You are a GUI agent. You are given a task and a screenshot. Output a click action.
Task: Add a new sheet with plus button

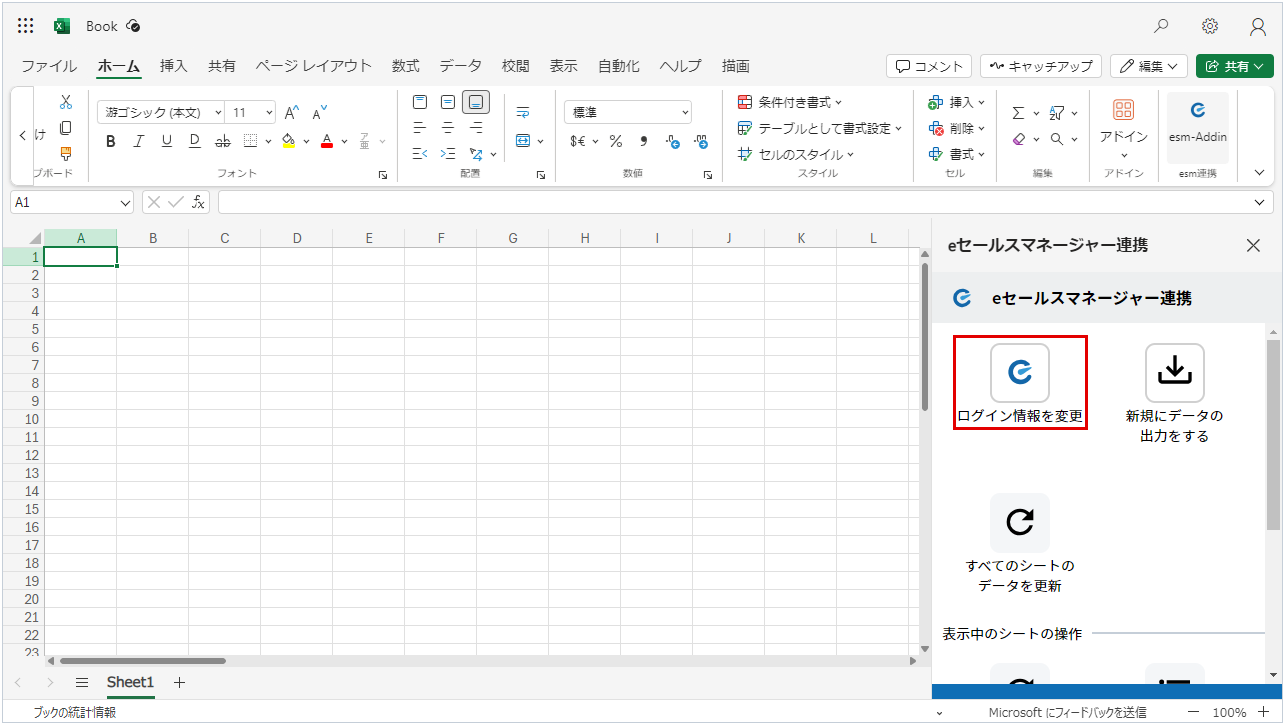click(179, 682)
